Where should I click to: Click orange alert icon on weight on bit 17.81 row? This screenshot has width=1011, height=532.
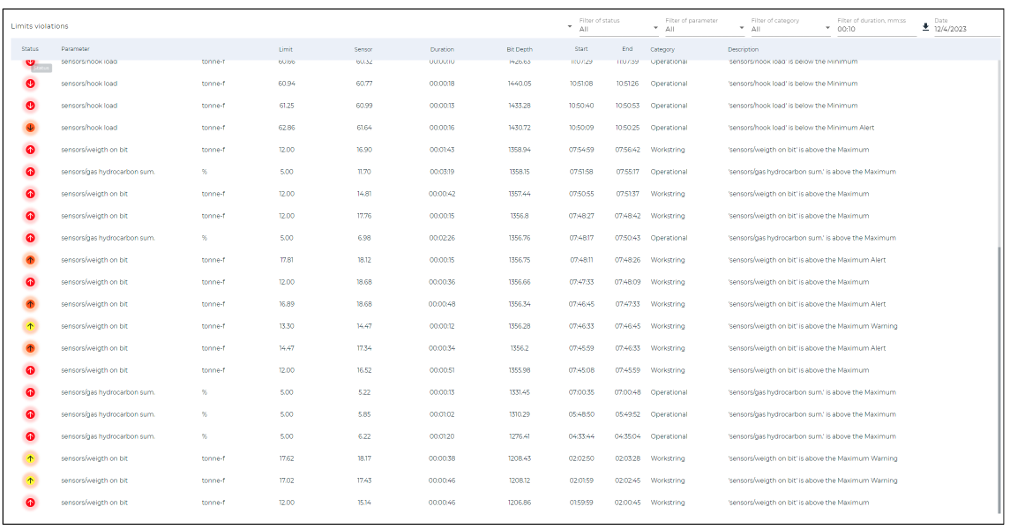[x=30, y=260]
